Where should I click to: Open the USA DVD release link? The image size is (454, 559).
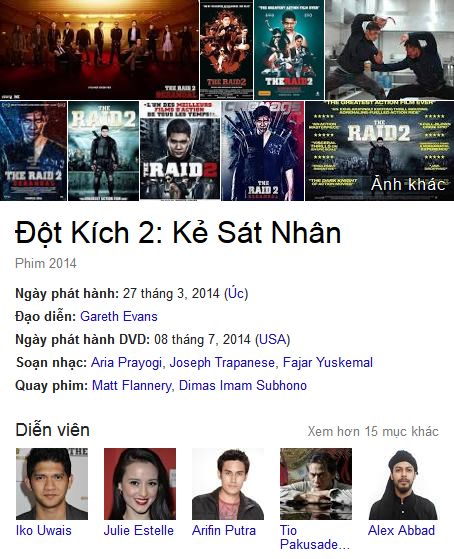click(272, 339)
